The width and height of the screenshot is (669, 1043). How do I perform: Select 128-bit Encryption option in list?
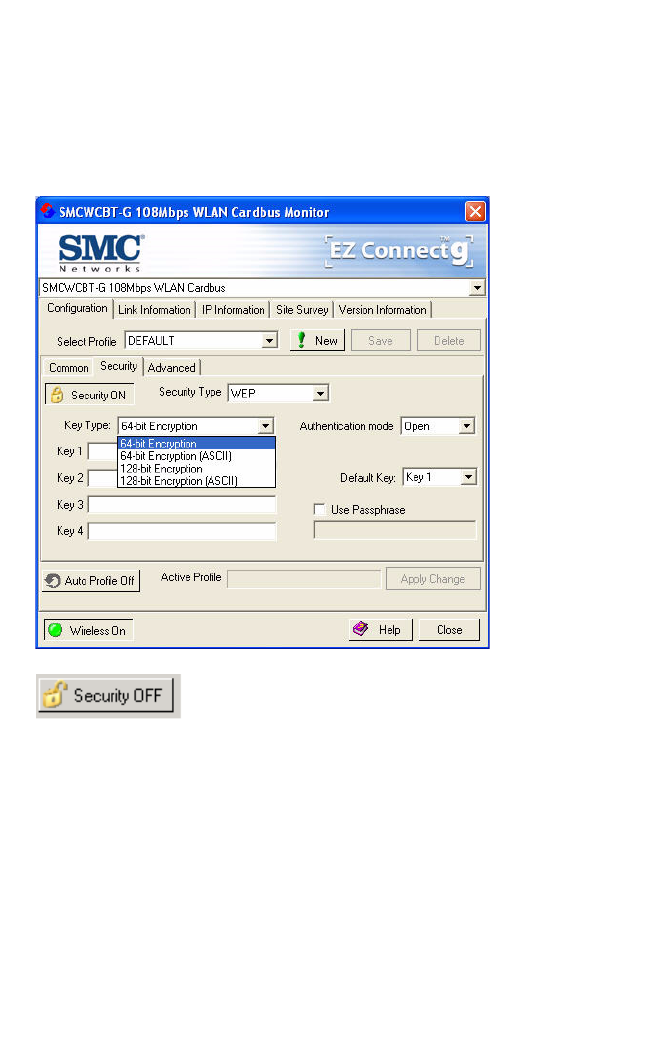pos(196,469)
